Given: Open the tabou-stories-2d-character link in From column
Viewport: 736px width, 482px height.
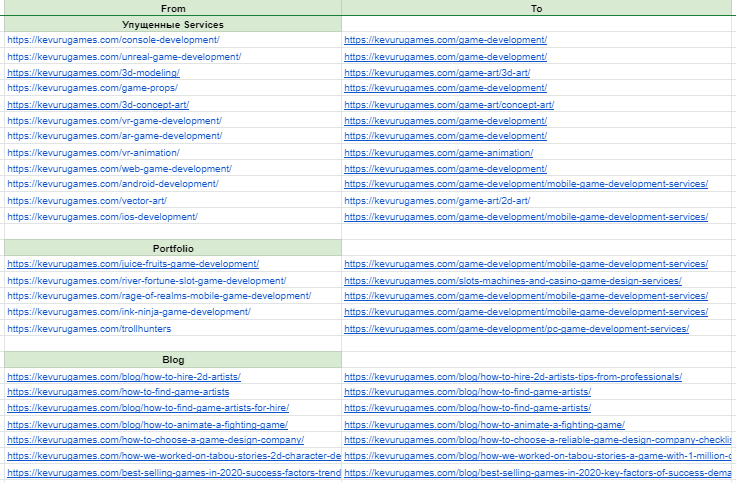Looking at the screenshot, I should click(174, 456).
